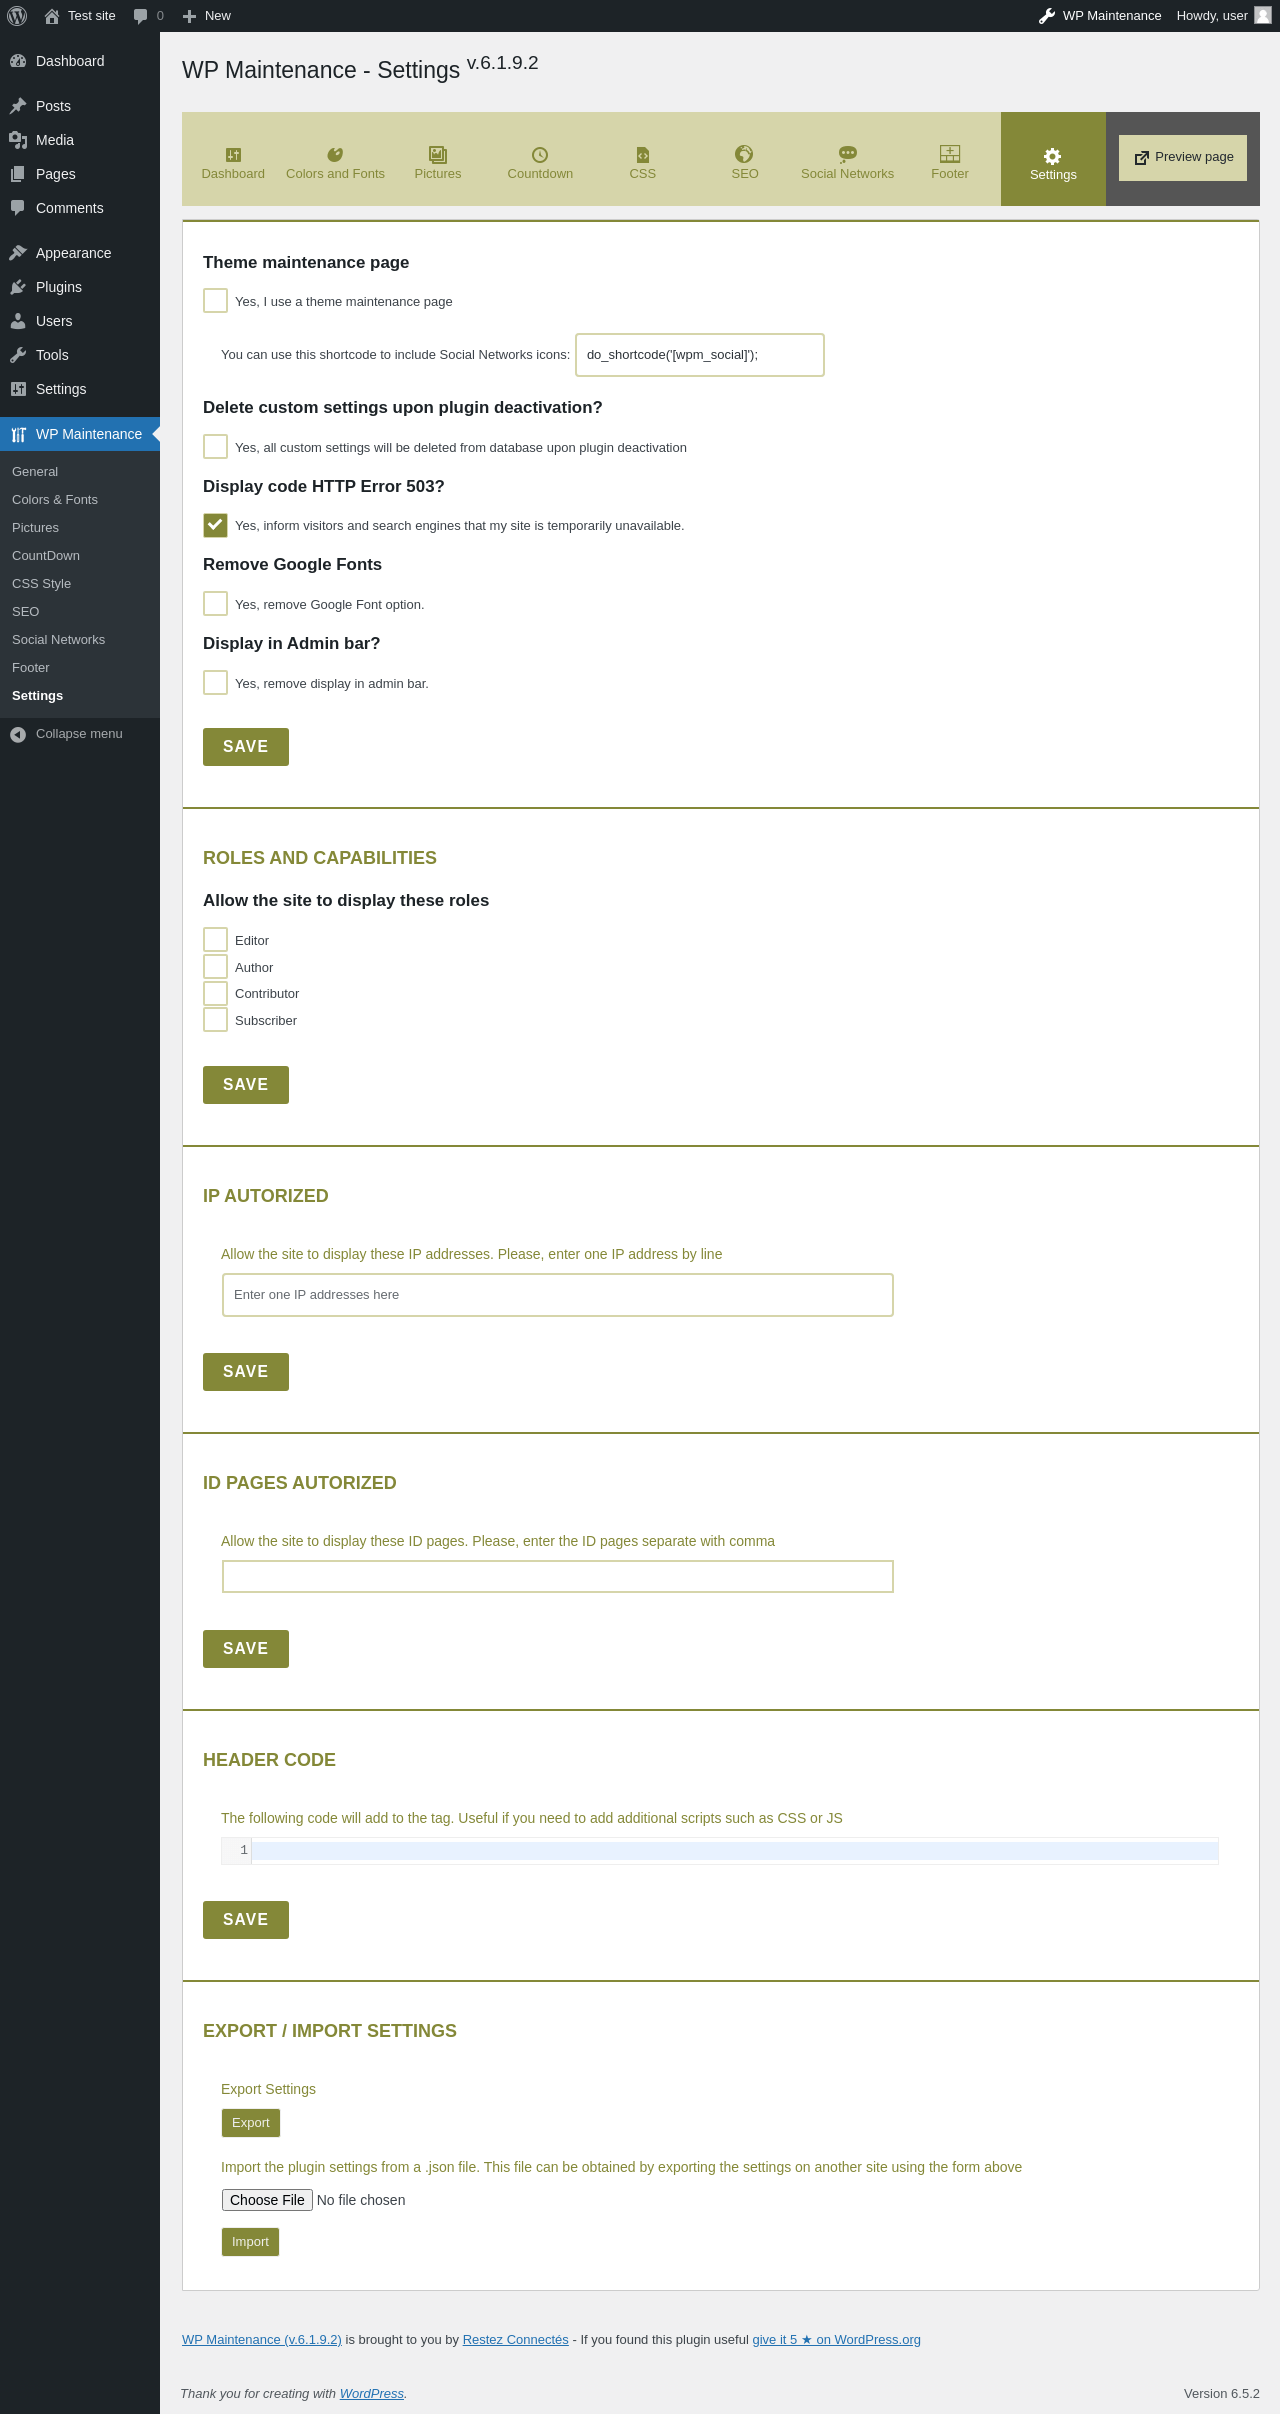Viewport: 1280px width, 2414px height.
Task: Click the Countdown clock icon
Action: coord(540,154)
